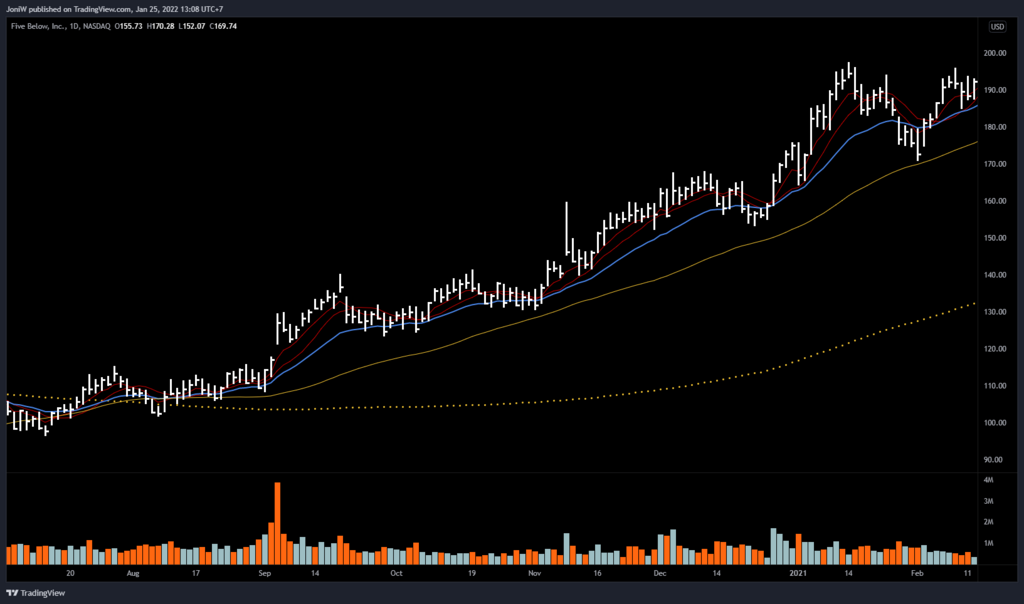Open the USD currency selector
Image resolution: width=1024 pixels, height=604 pixels.
coord(997,27)
